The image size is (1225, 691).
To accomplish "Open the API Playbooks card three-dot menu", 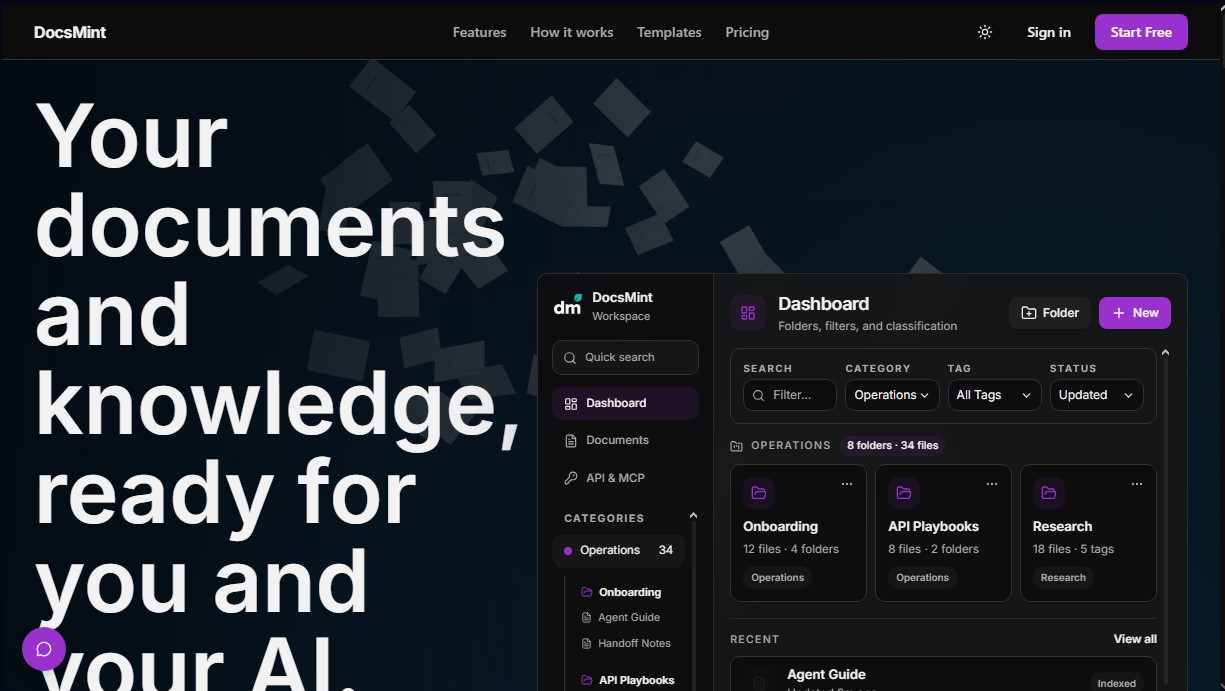I will pos(992,484).
